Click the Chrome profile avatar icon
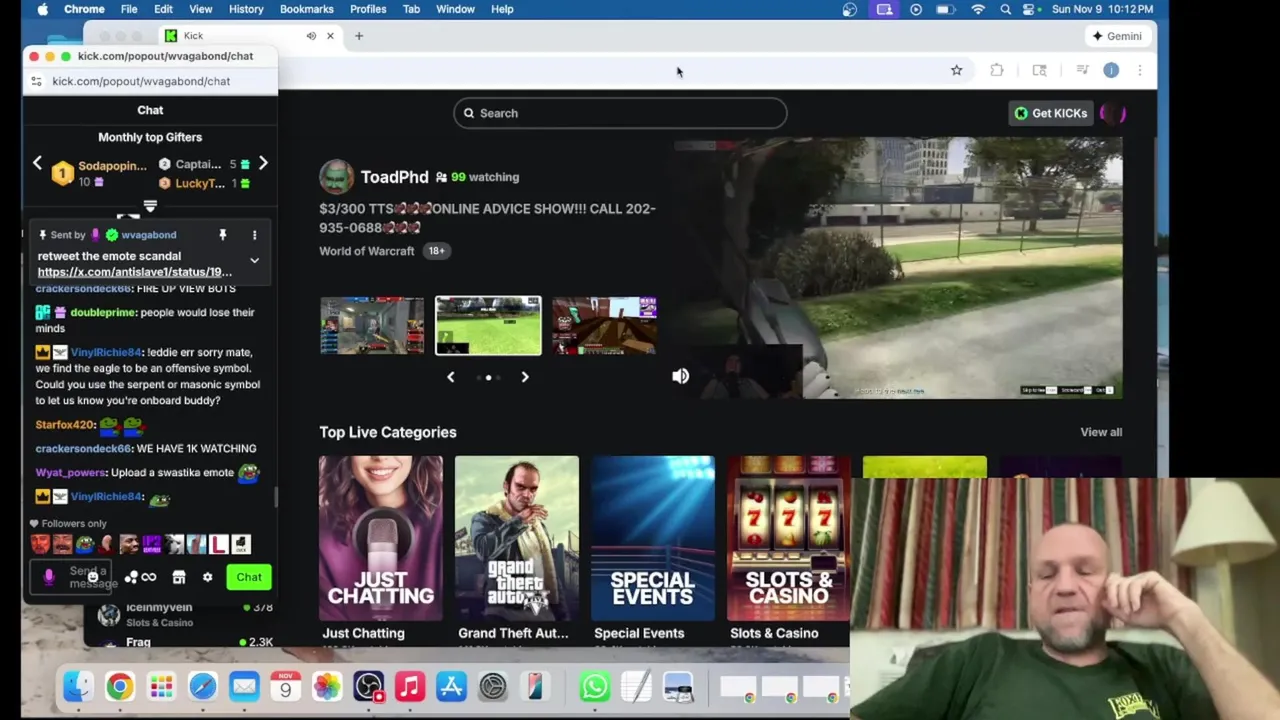Viewport: 1280px width, 720px height. coord(1111,70)
